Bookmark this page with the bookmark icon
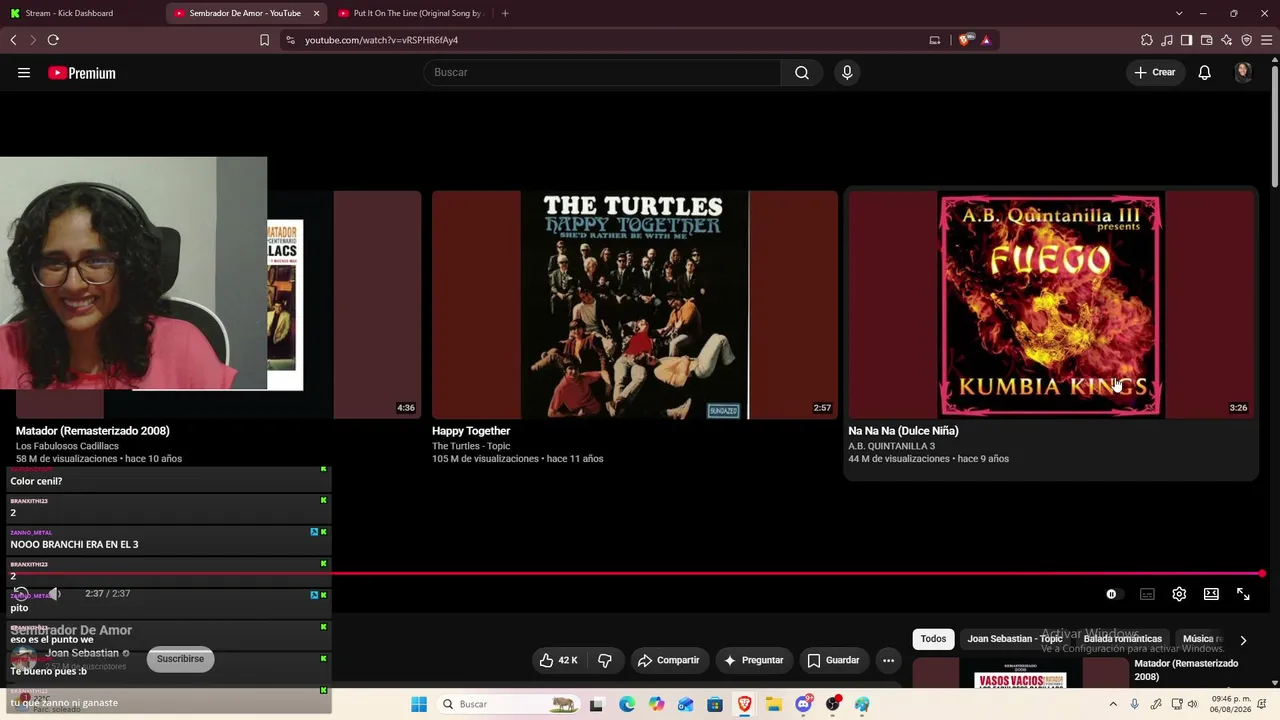 click(264, 40)
